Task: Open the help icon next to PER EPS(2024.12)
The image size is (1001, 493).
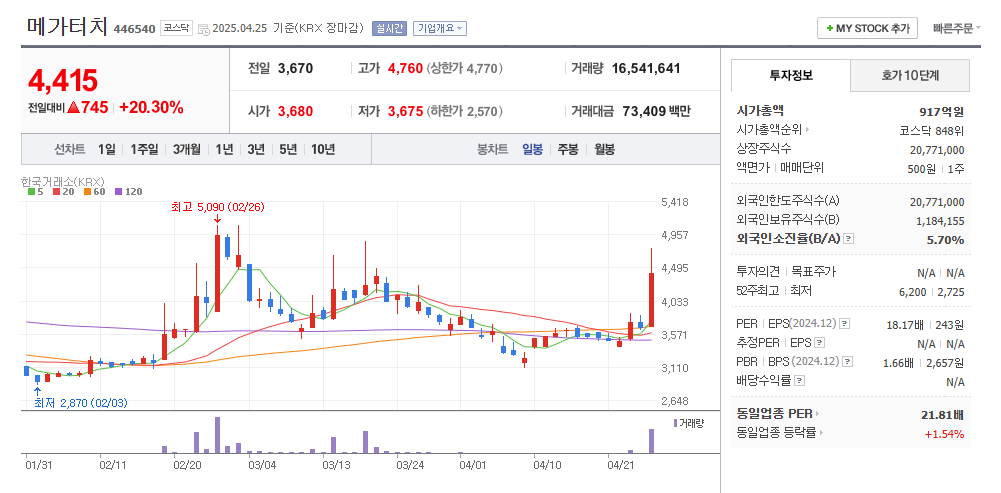Action: click(845, 323)
